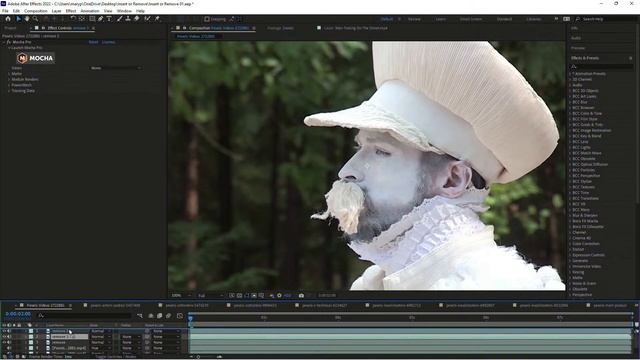Screen dimensions: 640x360
Task: Select the Roto Brush tool
Action: click(x=147, y=19)
